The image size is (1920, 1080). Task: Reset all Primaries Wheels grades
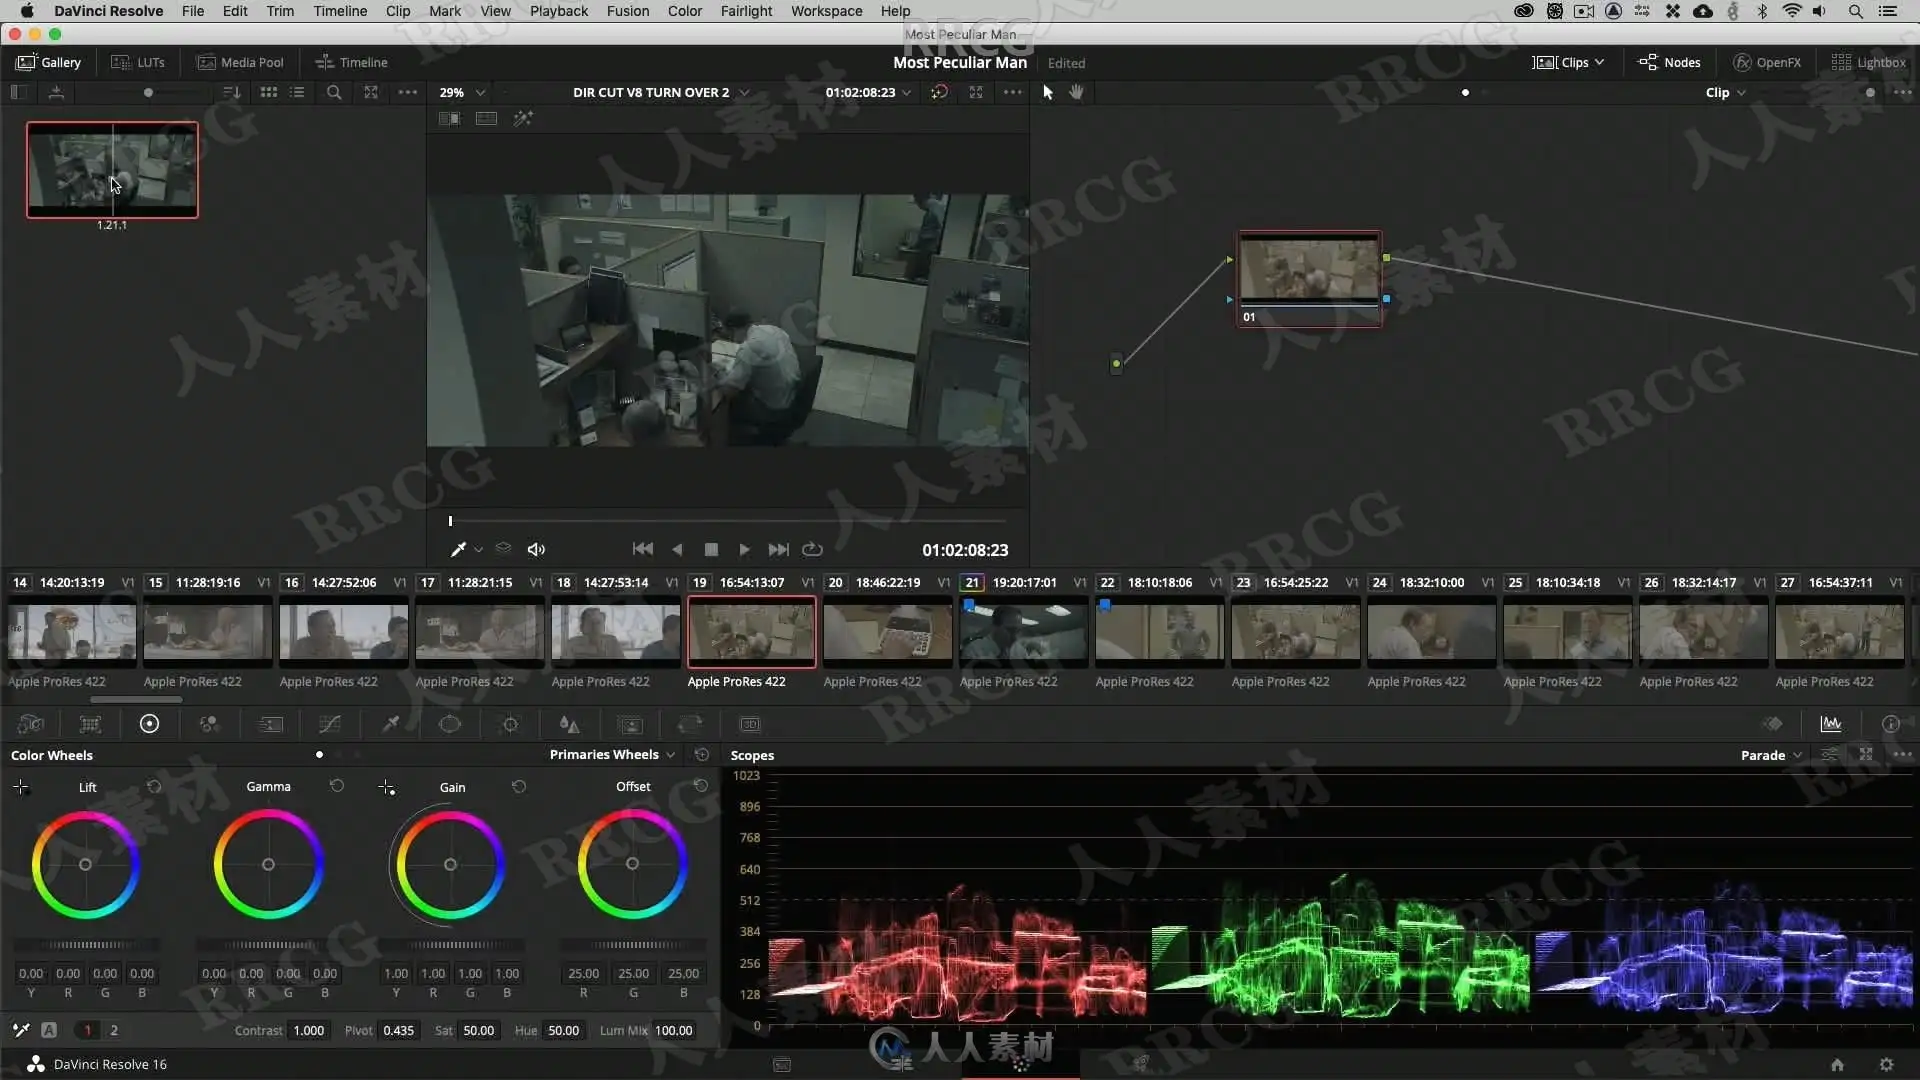[x=702, y=755]
